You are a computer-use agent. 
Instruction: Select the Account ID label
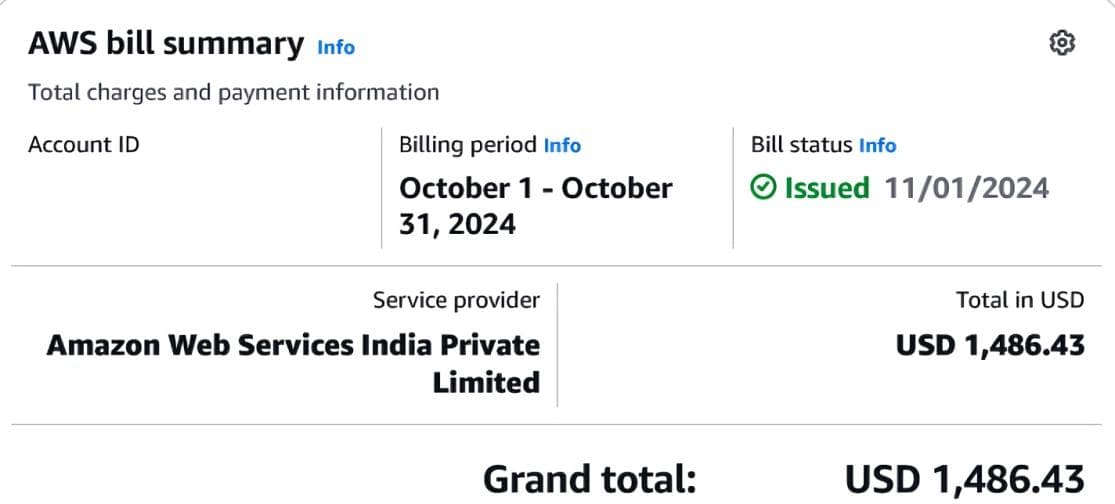click(x=84, y=145)
